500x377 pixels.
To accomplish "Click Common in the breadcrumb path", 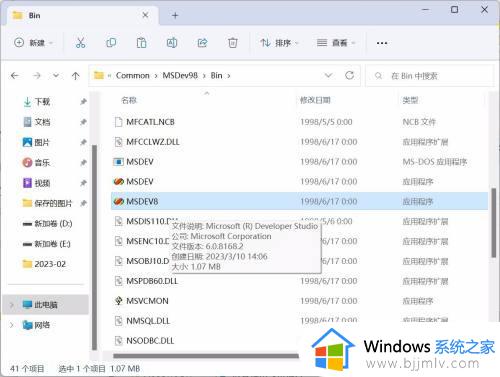I will click(132, 76).
